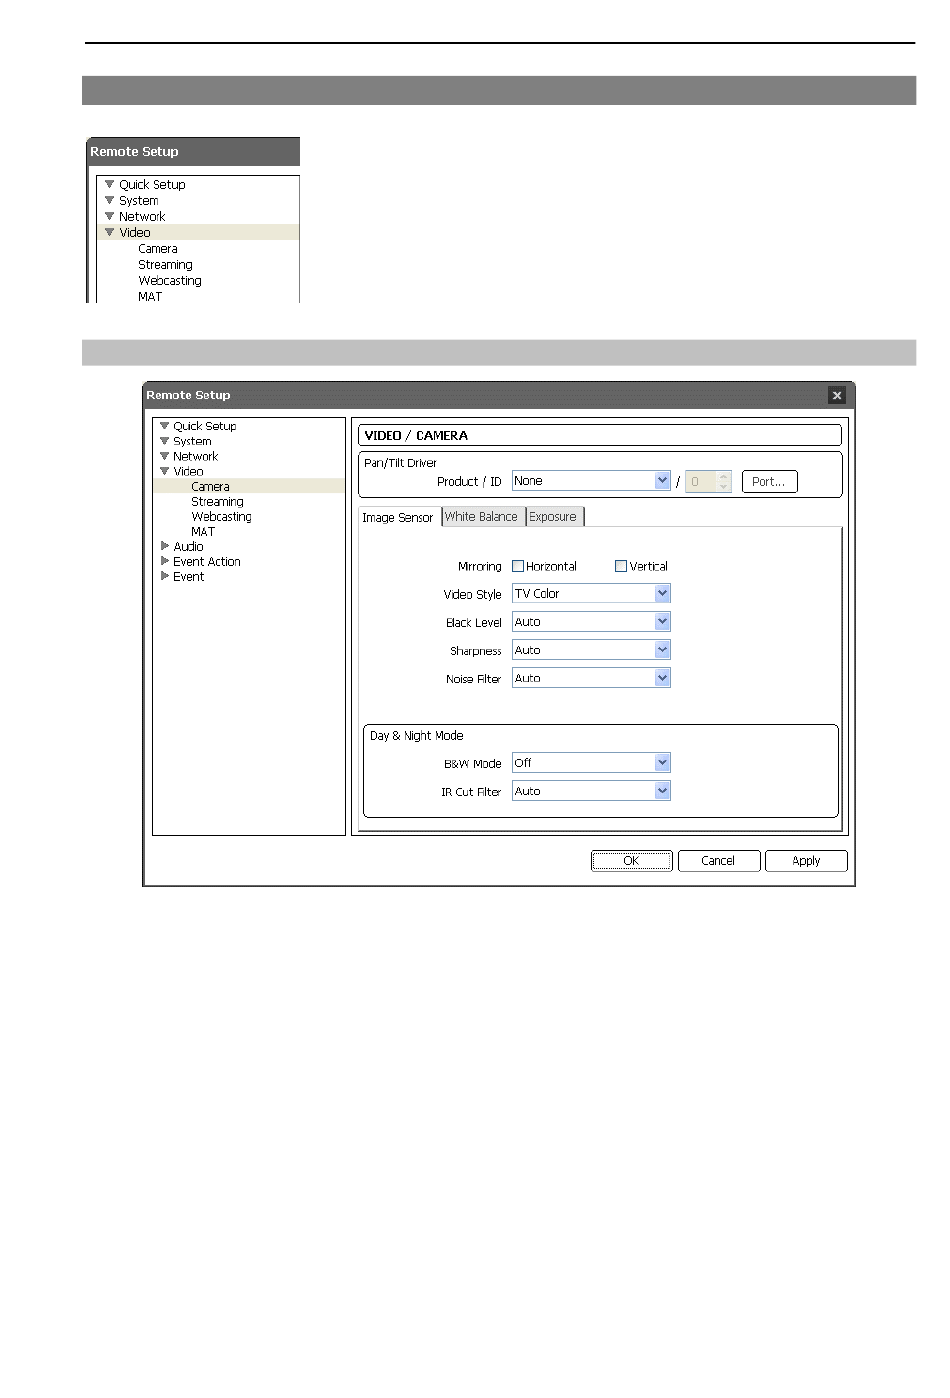Open the B&W Mode dropdown
This screenshot has height=1398, width=950.
pos(591,763)
